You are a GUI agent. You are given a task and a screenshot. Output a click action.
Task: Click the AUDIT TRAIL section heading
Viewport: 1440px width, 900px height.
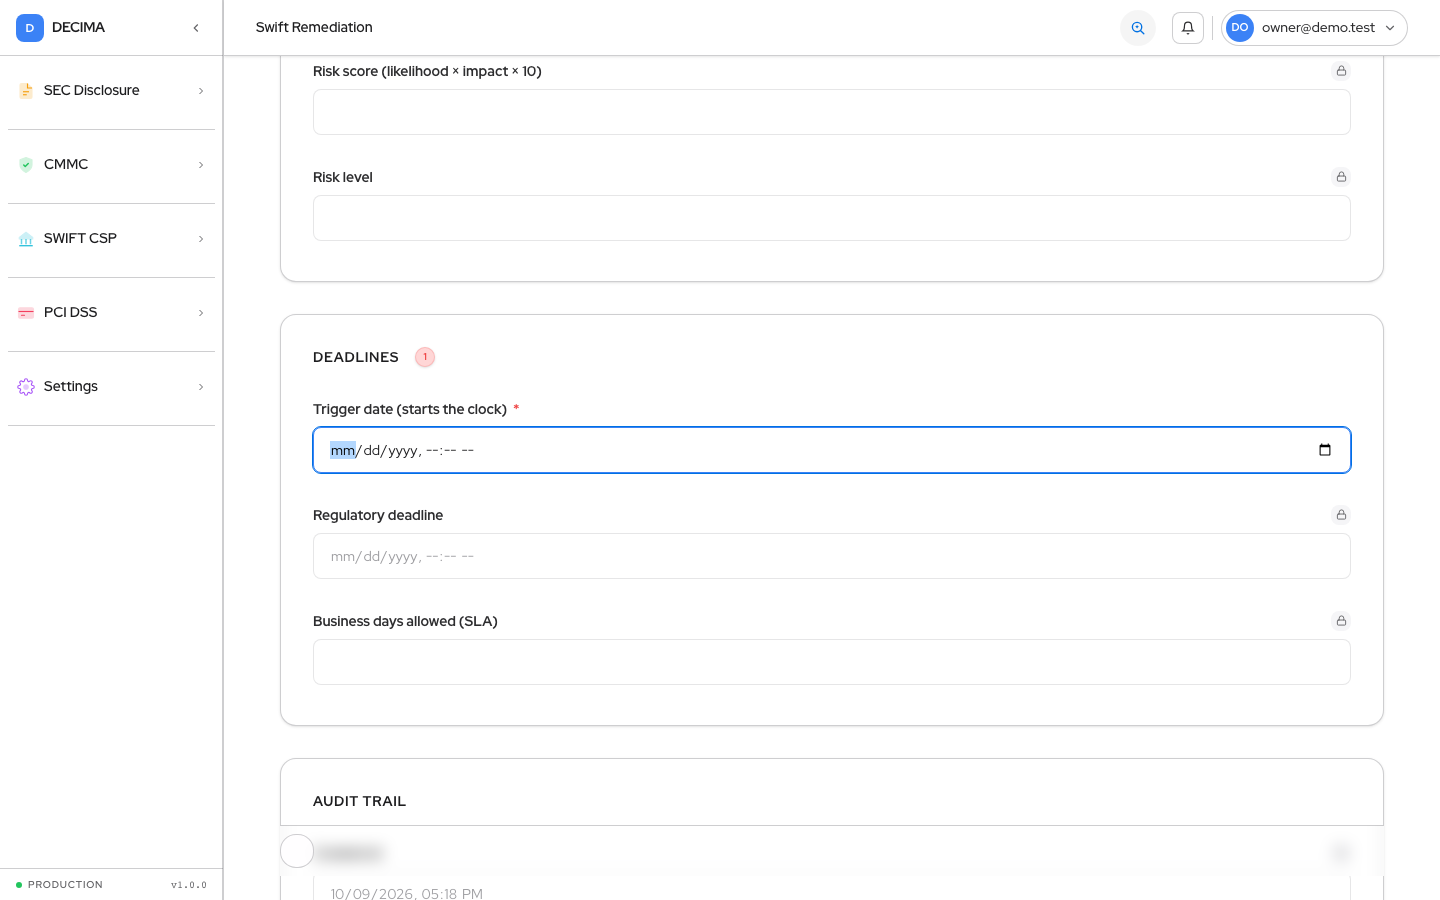point(360,801)
